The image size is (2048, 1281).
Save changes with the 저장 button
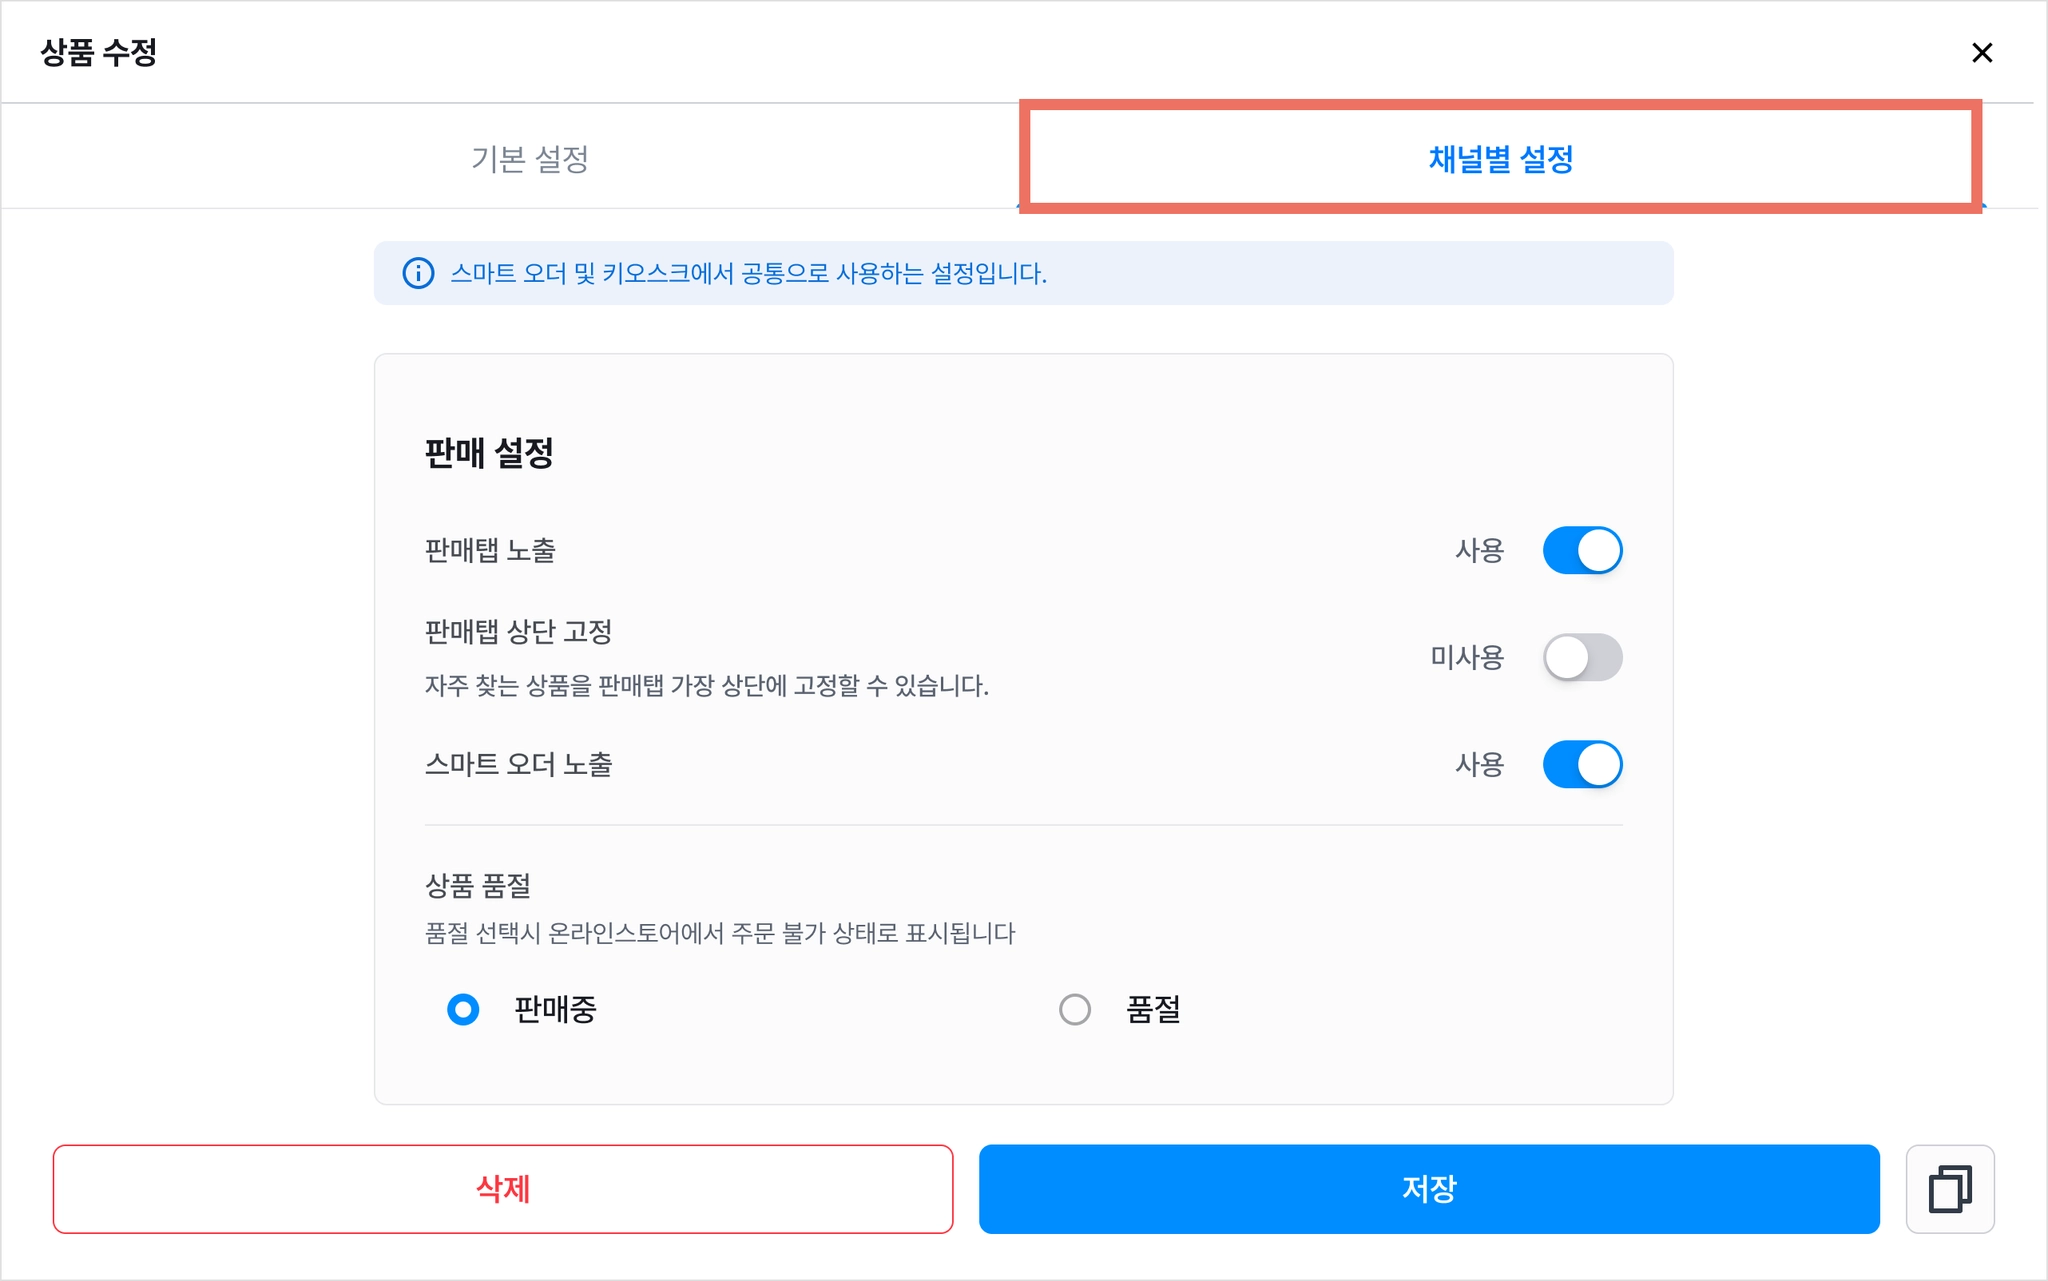pyautogui.click(x=1429, y=1189)
